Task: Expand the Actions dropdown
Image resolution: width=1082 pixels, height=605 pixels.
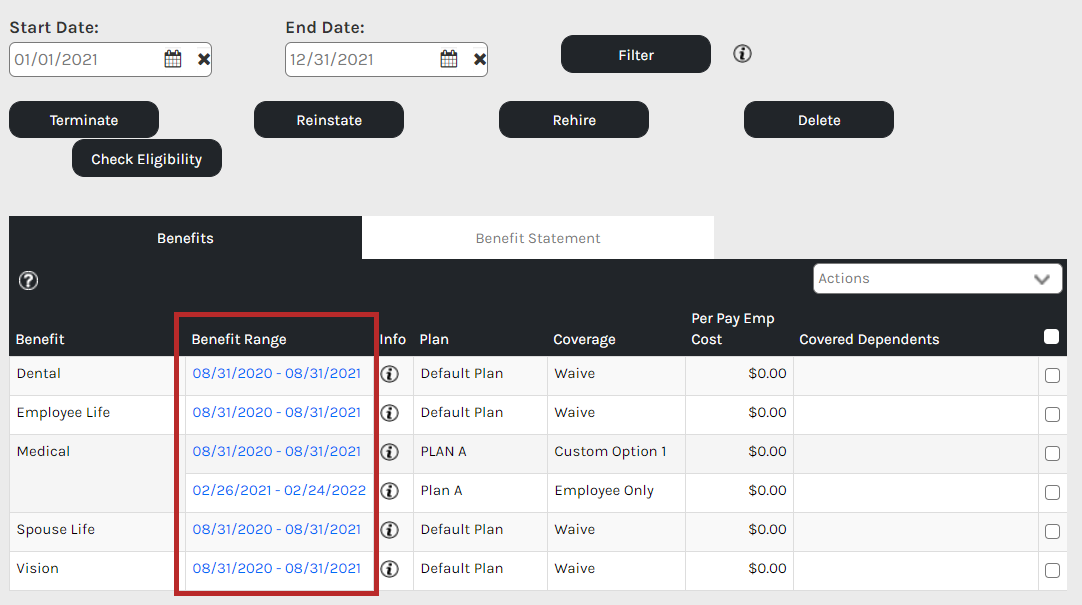Action: 937,279
